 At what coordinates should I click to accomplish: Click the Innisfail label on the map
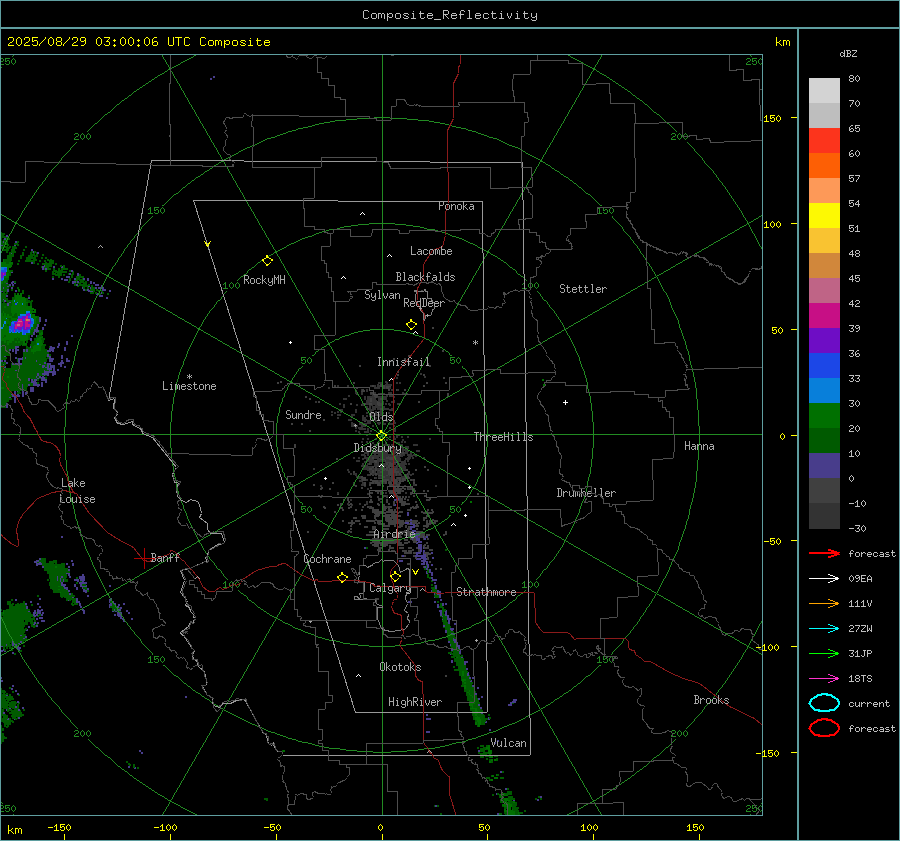(x=404, y=362)
